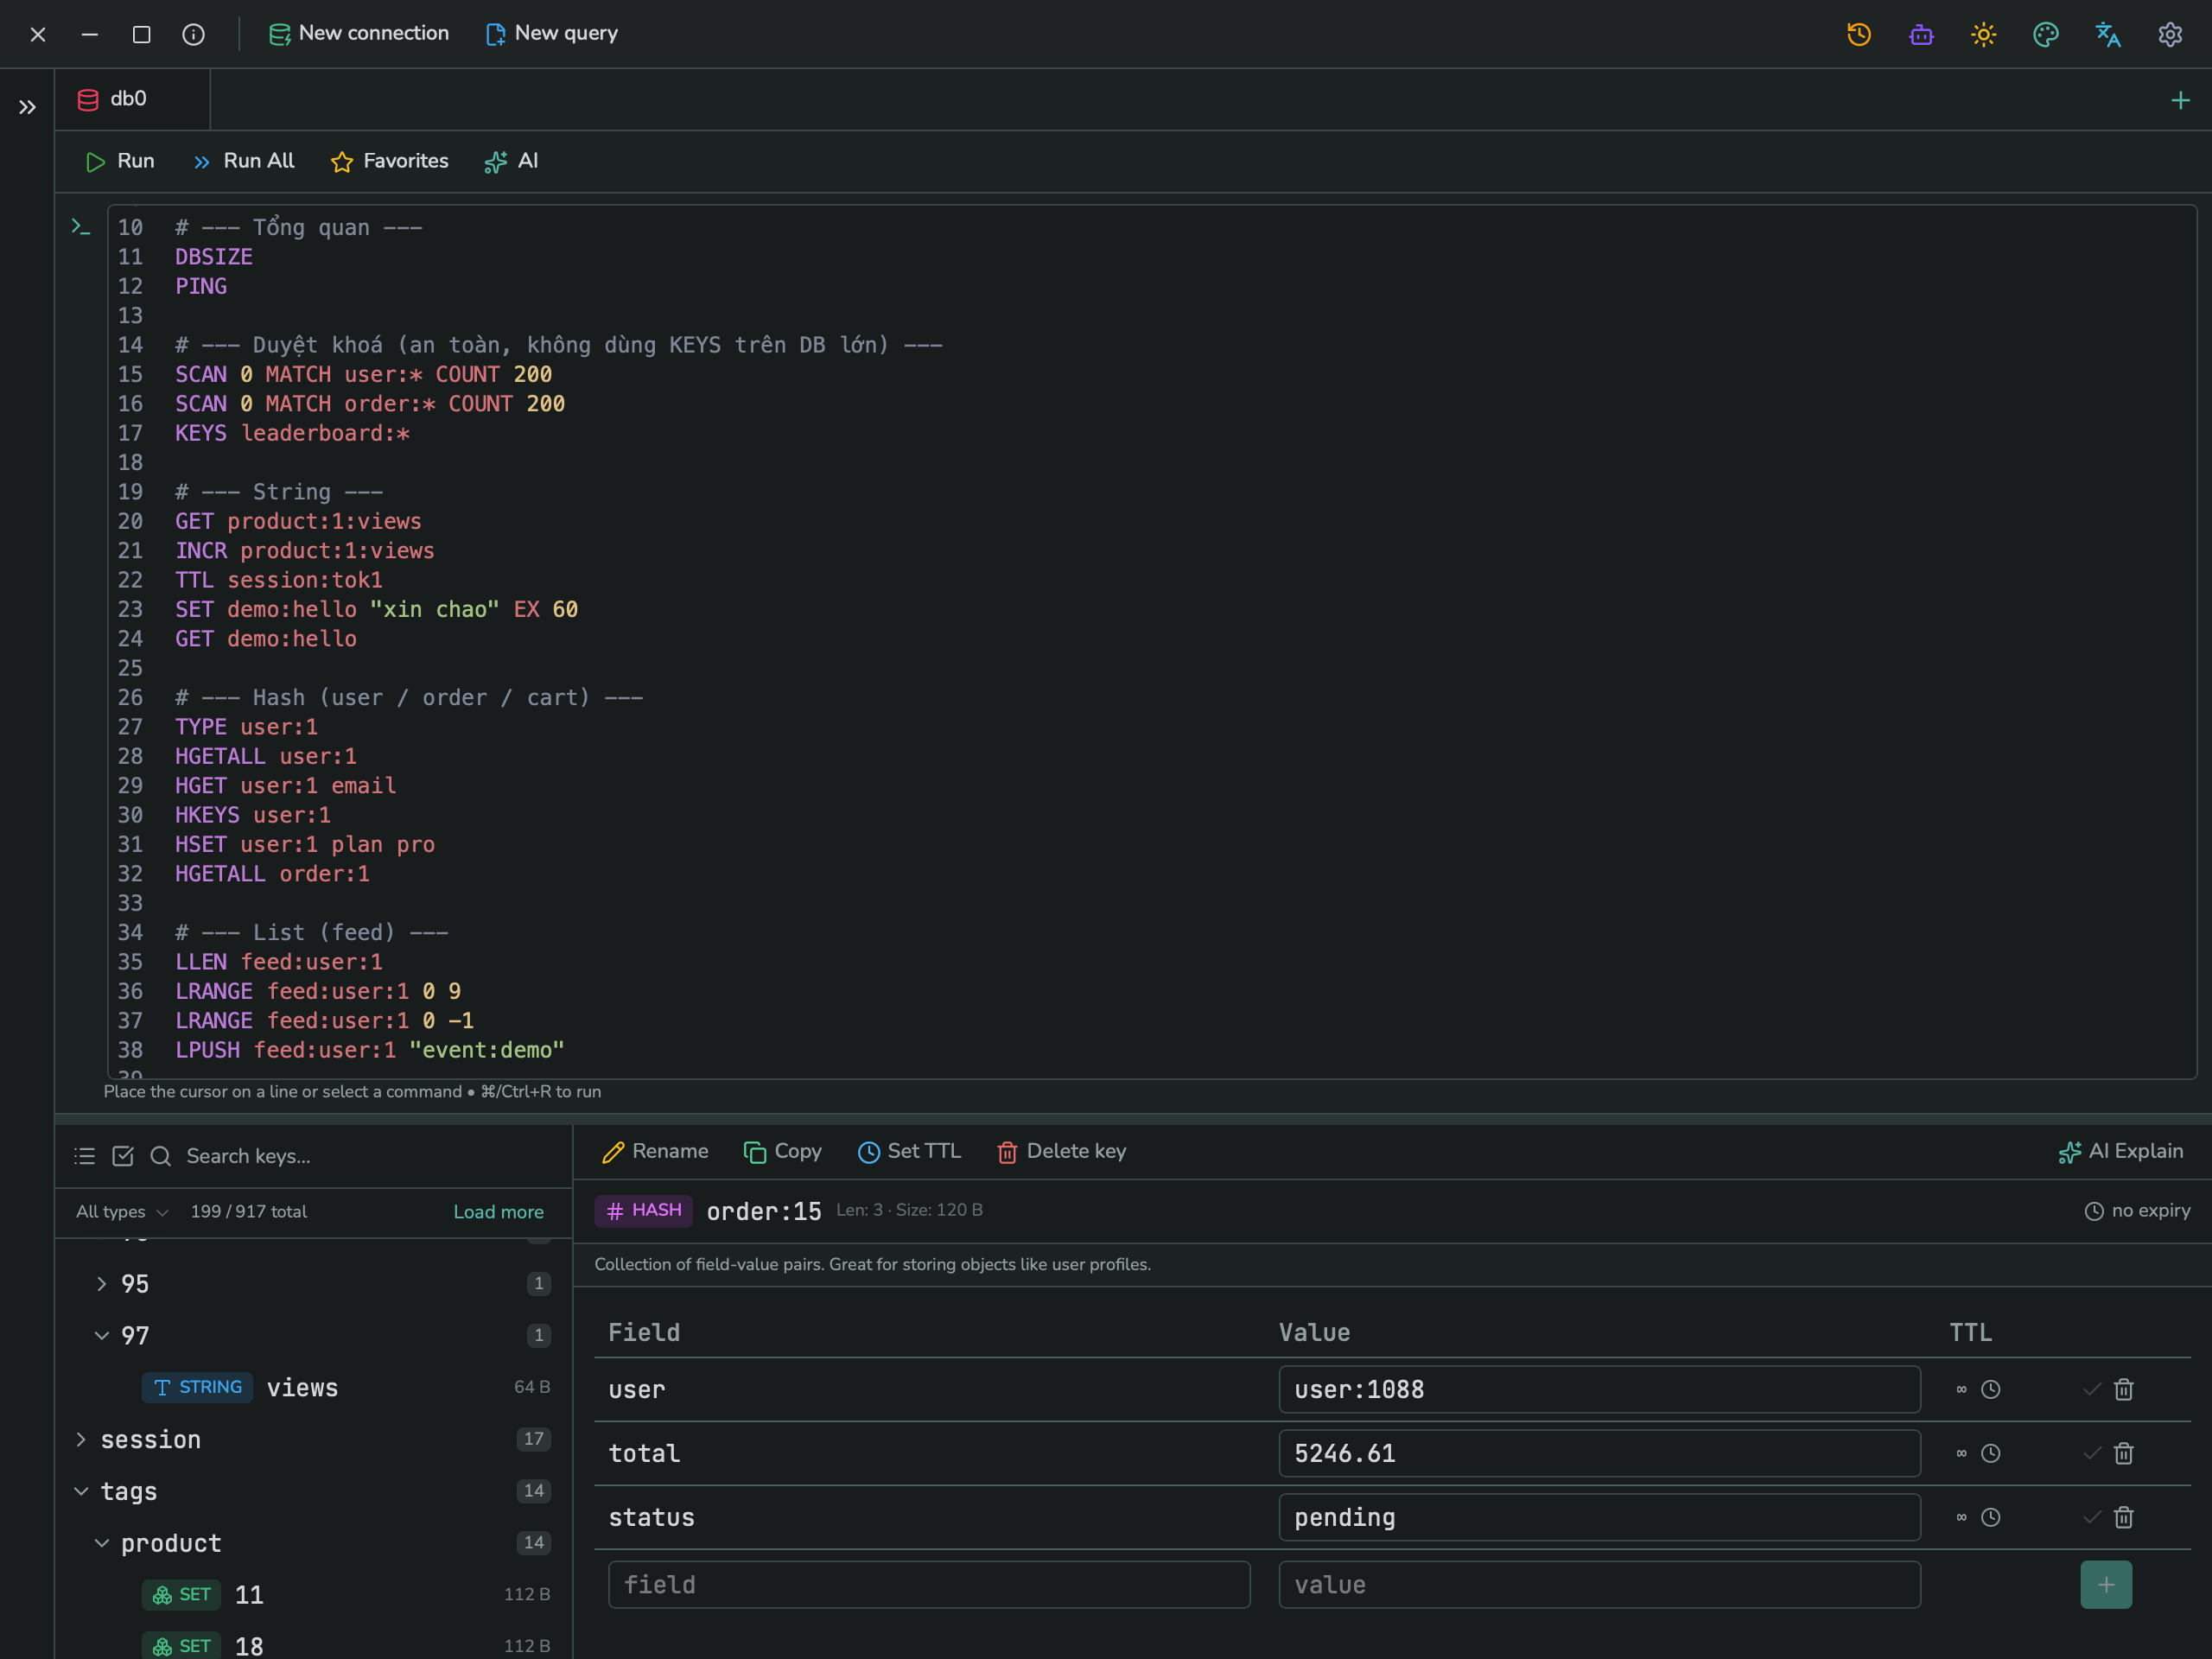Open the query history clock icon
The height and width of the screenshot is (1659, 2212).
1859,34
